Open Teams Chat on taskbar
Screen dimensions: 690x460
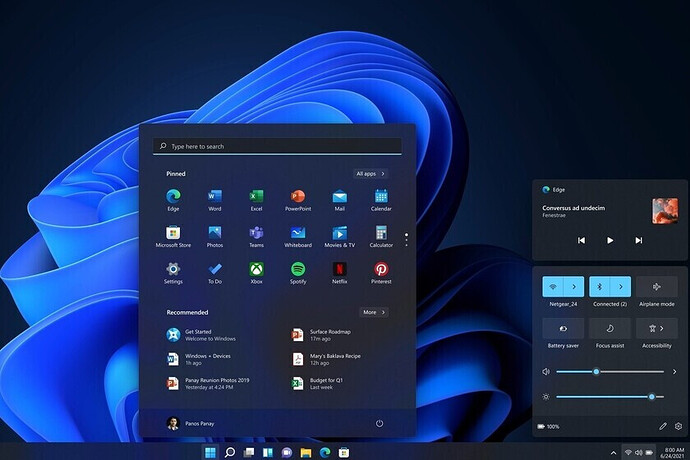[287, 452]
